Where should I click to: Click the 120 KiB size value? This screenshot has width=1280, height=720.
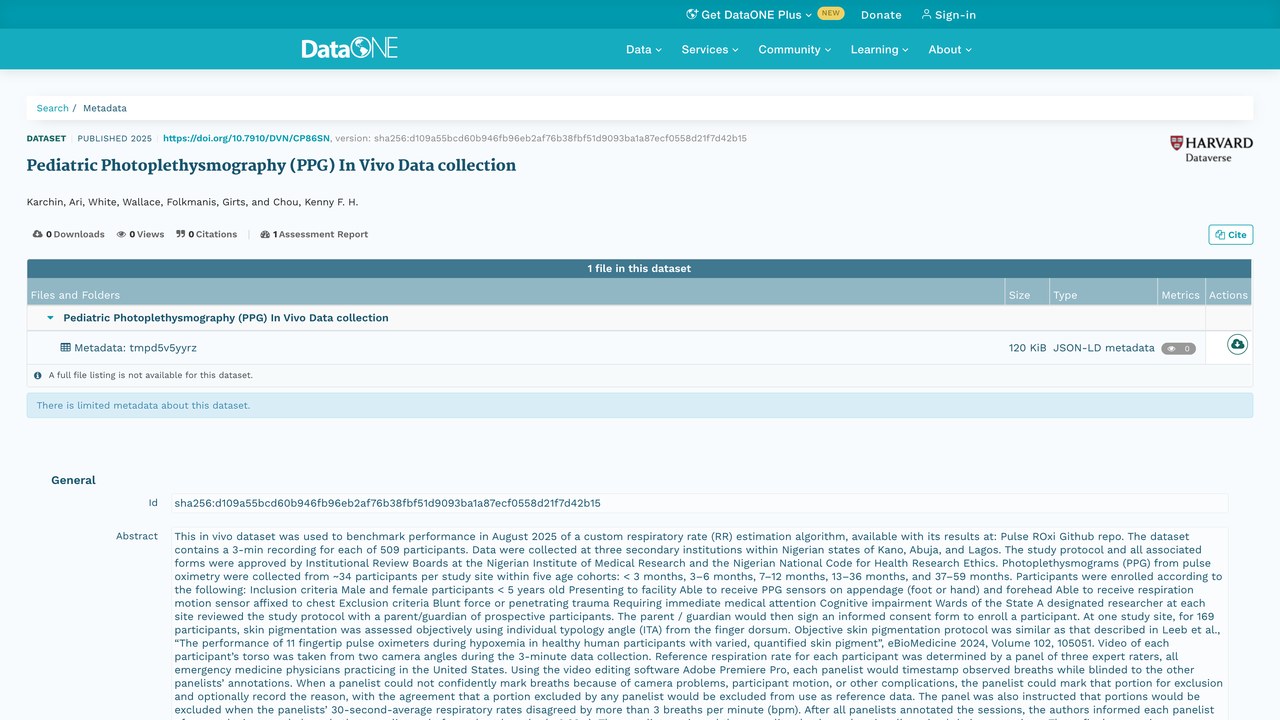pyautogui.click(x=1028, y=348)
